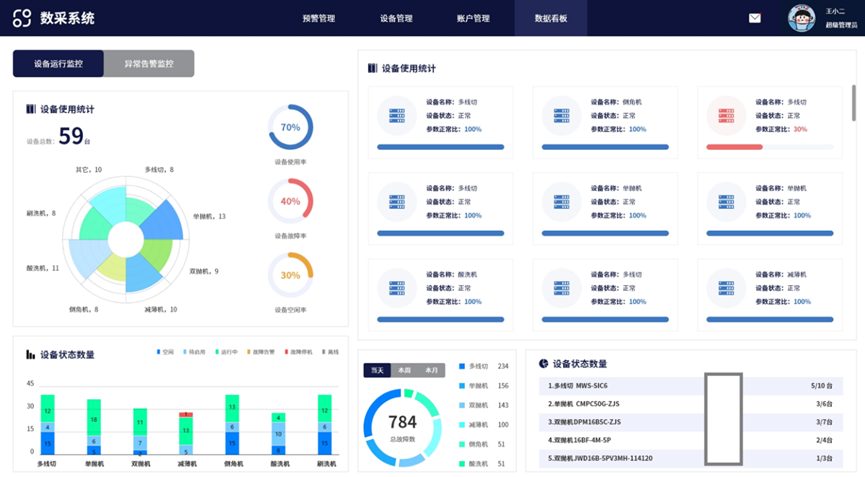Toggle the 运行中 legend in bar chart
The width and height of the screenshot is (865, 477).
click(x=225, y=352)
